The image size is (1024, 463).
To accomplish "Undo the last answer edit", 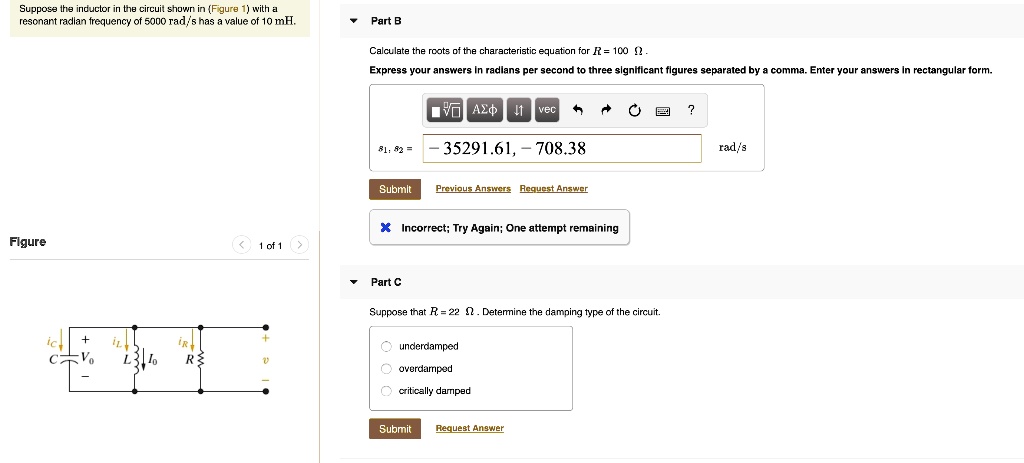I will coord(577,110).
